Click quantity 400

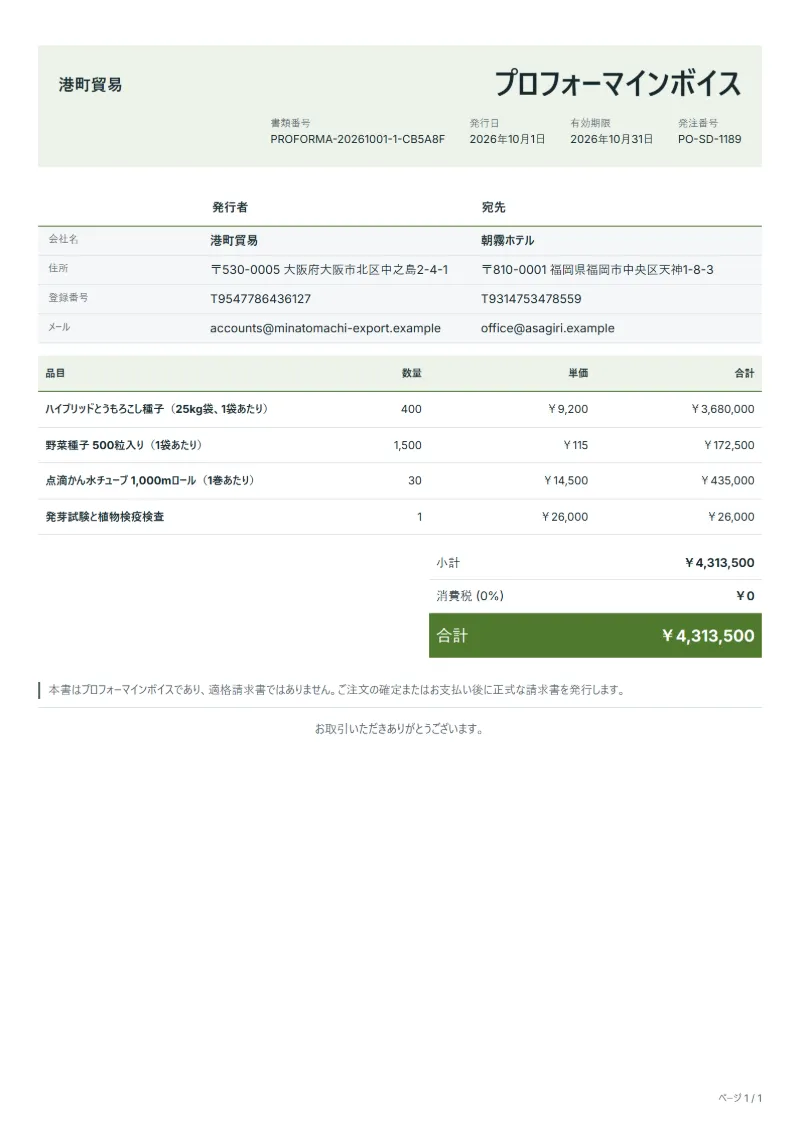pos(411,410)
